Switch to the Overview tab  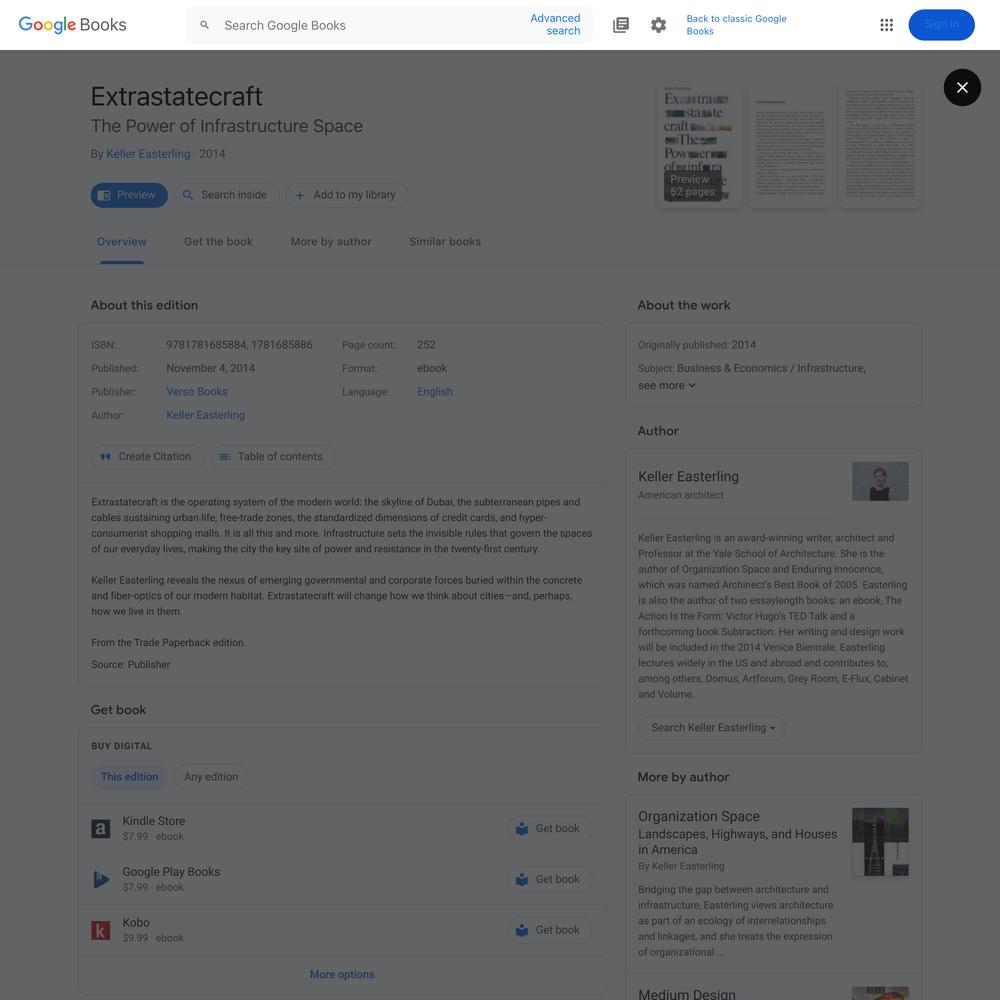tap(122, 242)
